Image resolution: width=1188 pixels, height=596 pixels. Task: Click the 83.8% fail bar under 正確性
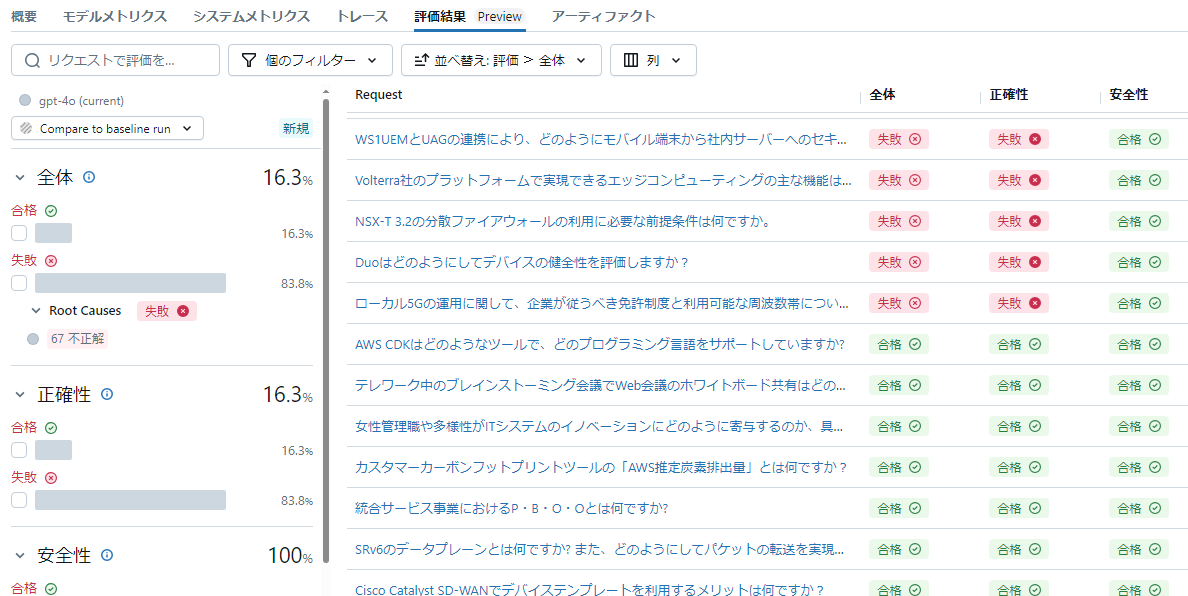click(x=130, y=501)
